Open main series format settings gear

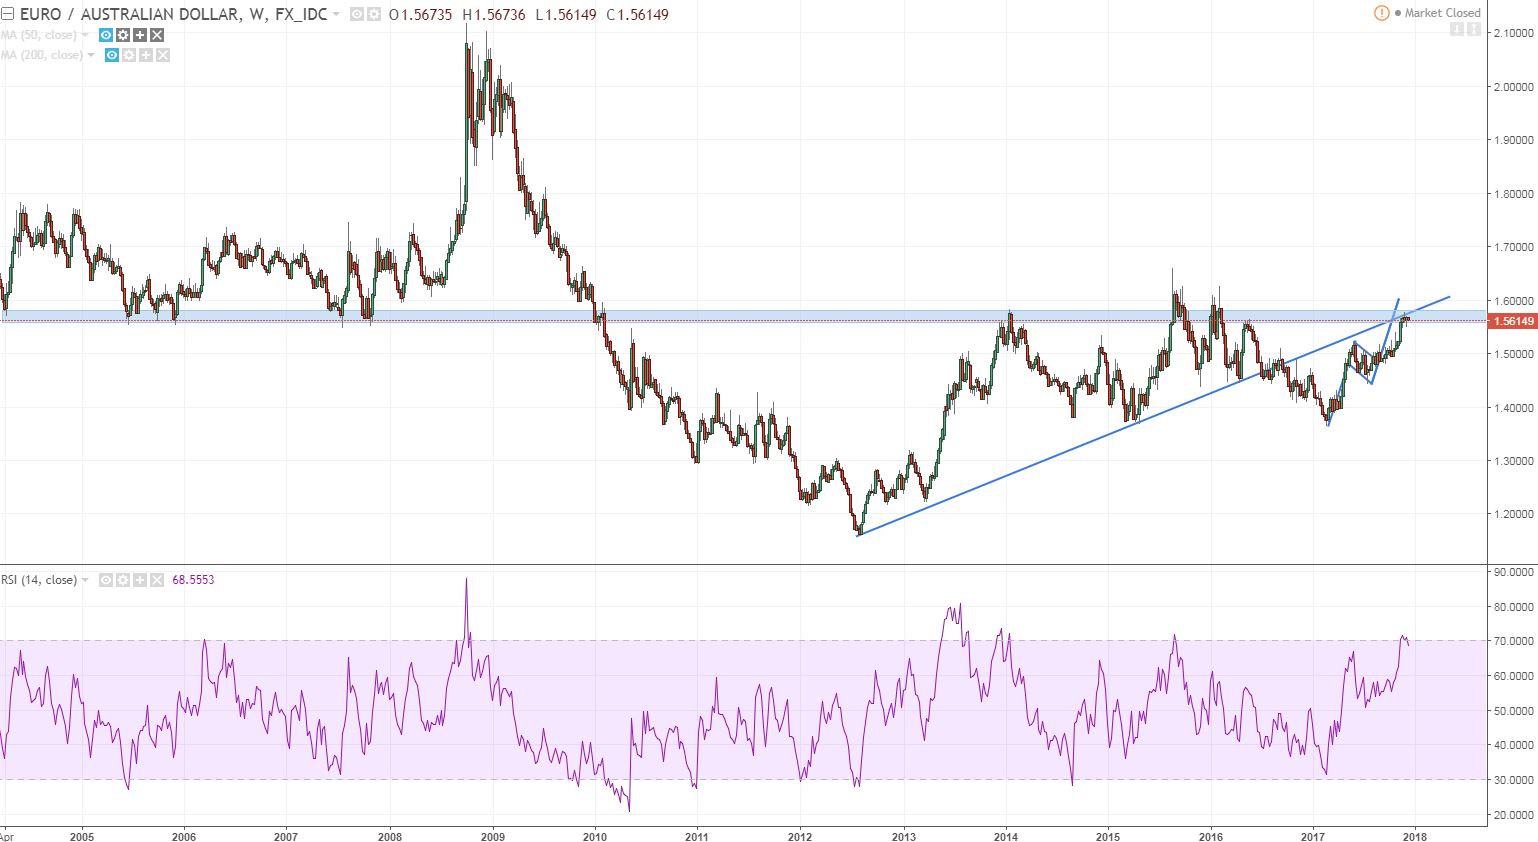[373, 14]
